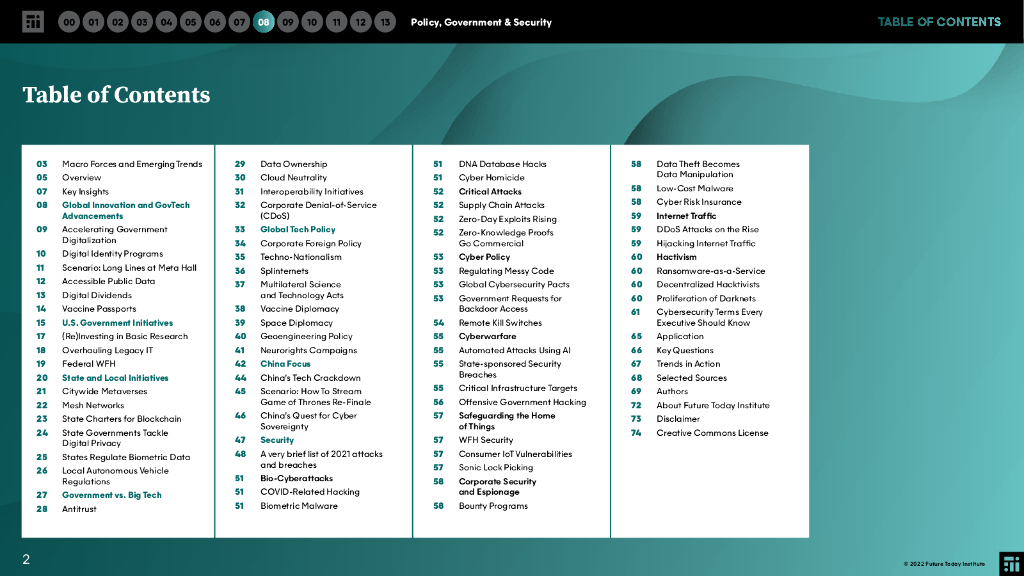This screenshot has height=576, width=1024.
Task: Open the Vaccine Passports entry
Action: point(99,309)
